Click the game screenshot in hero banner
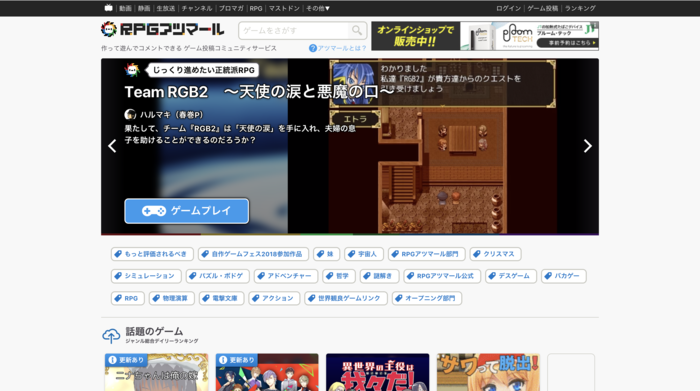The image size is (700, 391). [443, 146]
